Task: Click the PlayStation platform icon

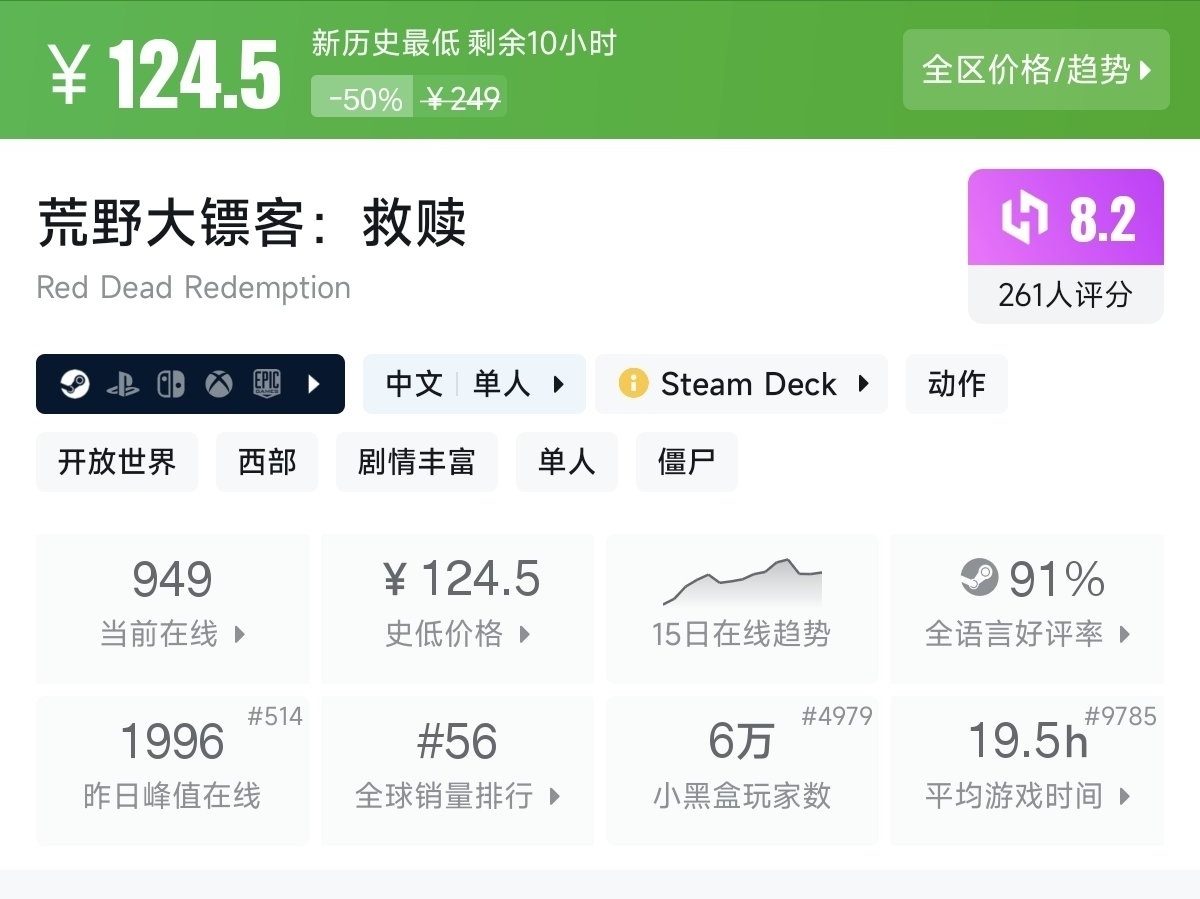Action: tap(123, 384)
